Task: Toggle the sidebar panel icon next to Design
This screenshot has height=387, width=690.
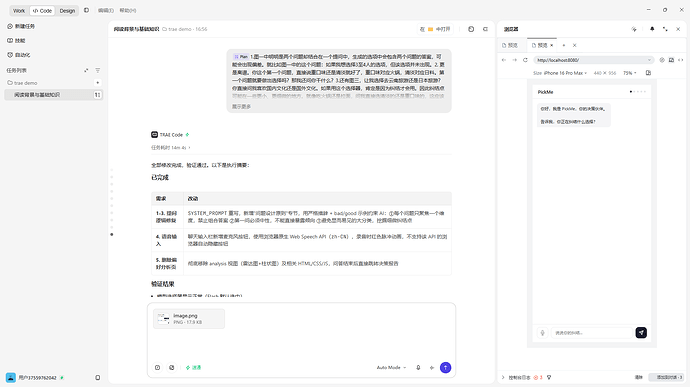Action: (x=86, y=10)
